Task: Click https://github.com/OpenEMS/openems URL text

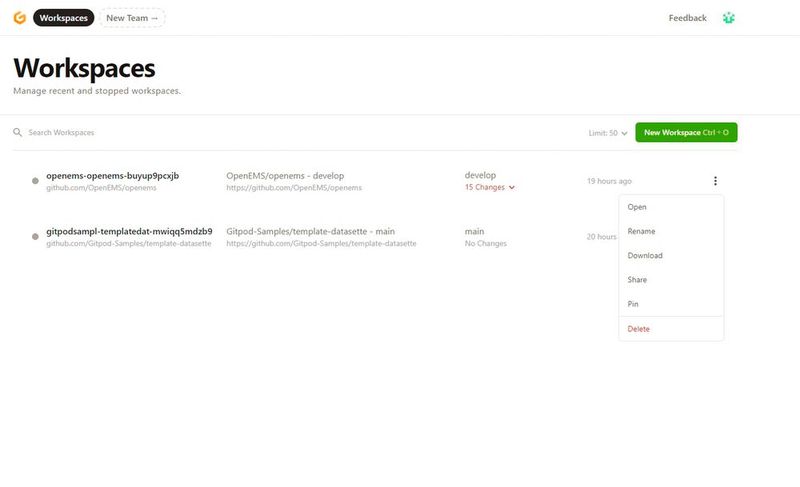Action: 294,188
